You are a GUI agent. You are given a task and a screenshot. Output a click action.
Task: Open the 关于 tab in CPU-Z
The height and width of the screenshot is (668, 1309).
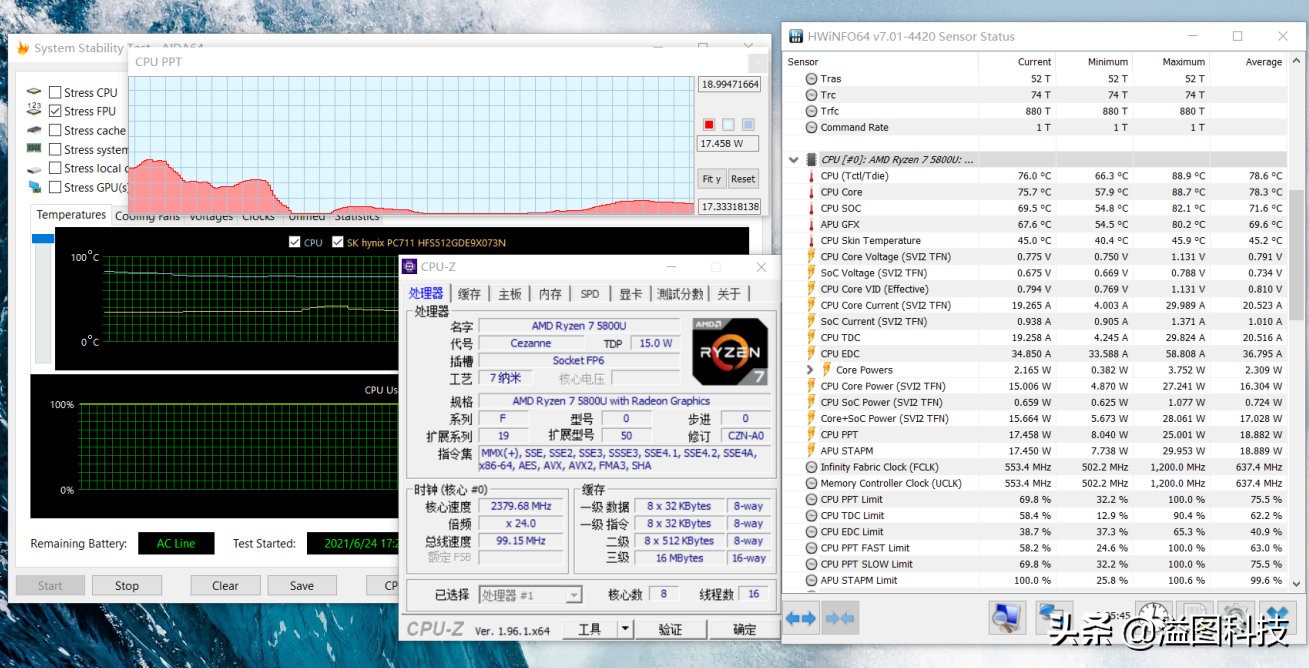click(x=729, y=293)
